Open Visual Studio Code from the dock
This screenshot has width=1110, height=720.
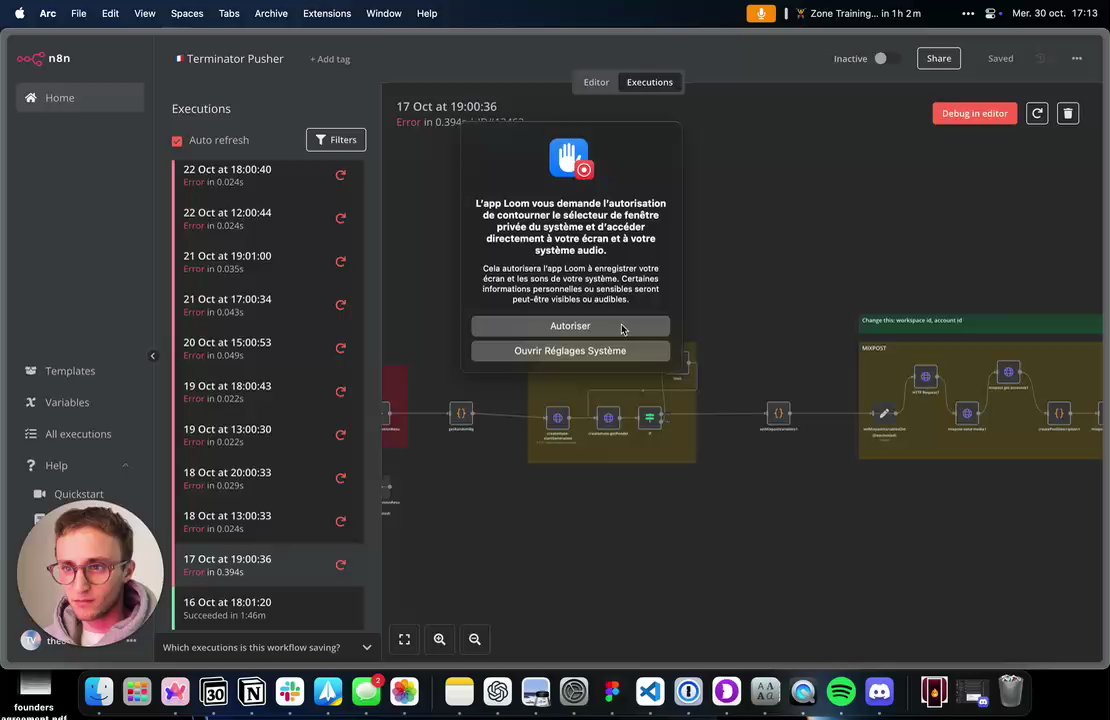pos(650,692)
